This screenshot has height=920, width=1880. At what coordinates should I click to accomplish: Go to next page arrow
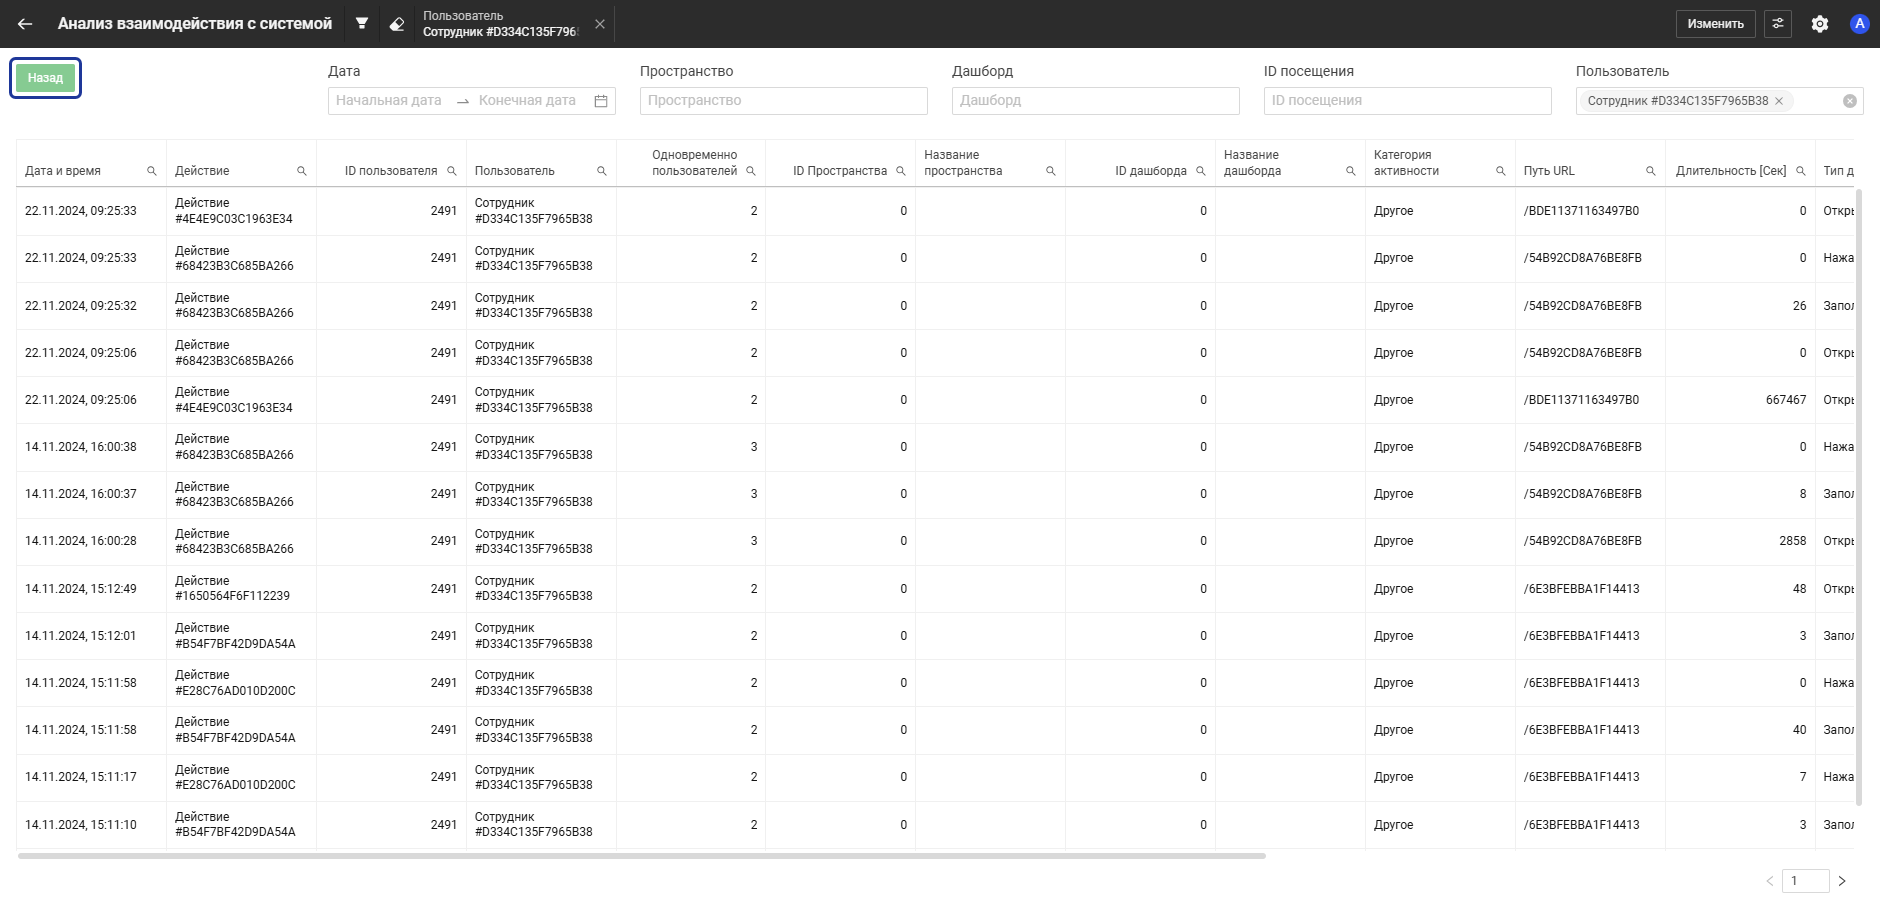pyautogui.click(x=1842, y=881)
